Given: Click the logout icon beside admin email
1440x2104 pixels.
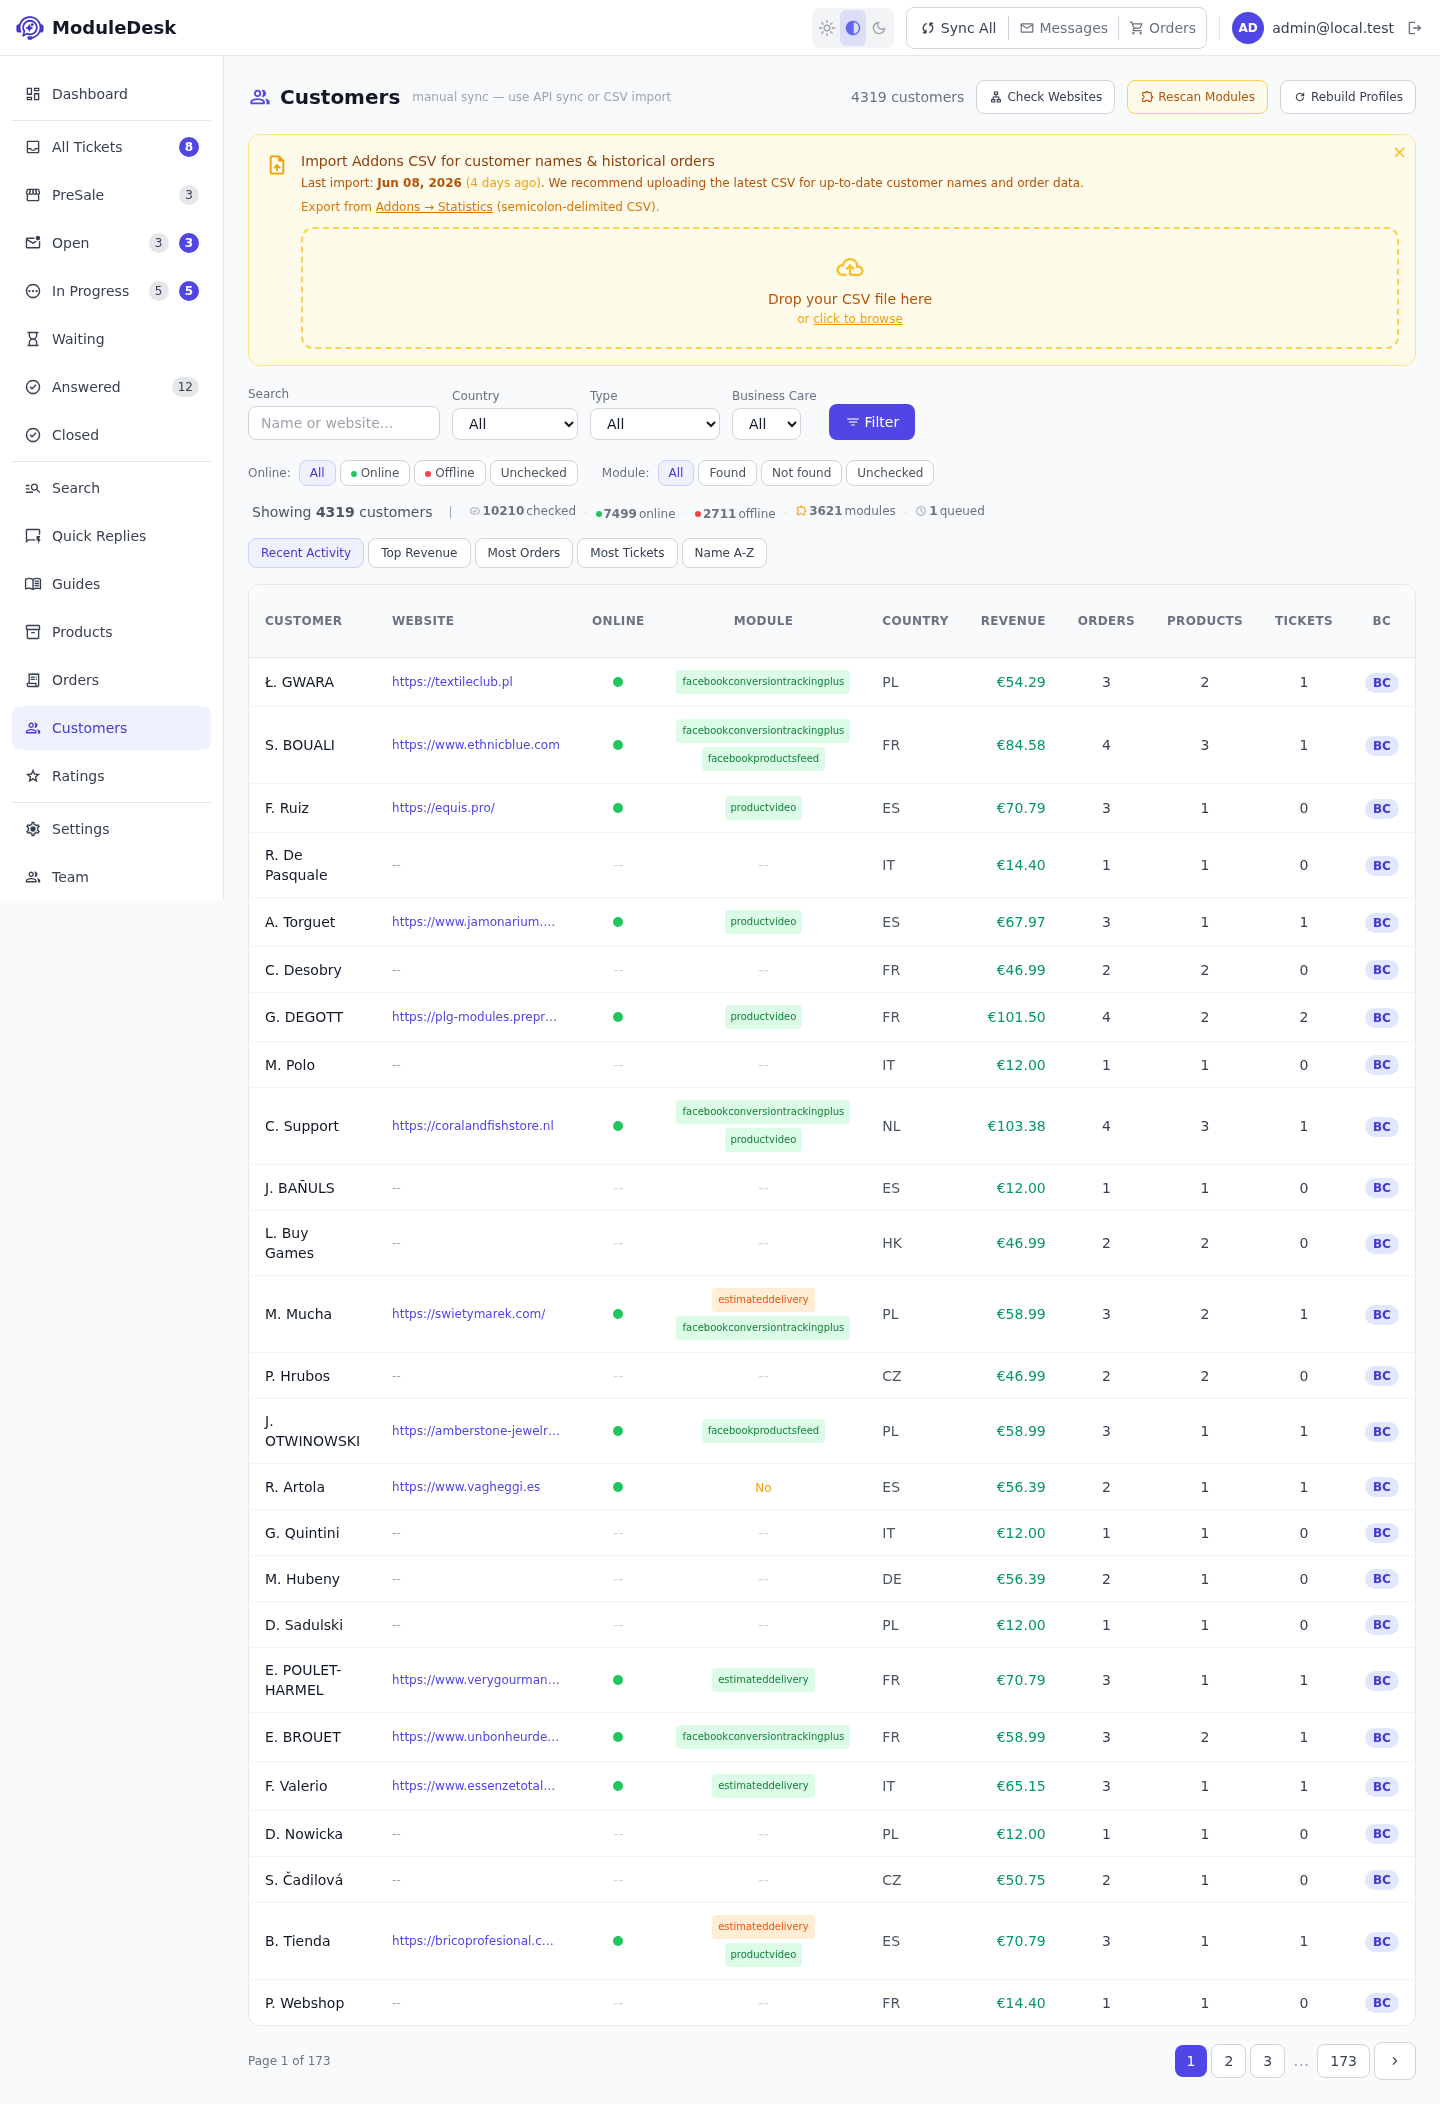Looking at the screenshot, I should 1414,28.
